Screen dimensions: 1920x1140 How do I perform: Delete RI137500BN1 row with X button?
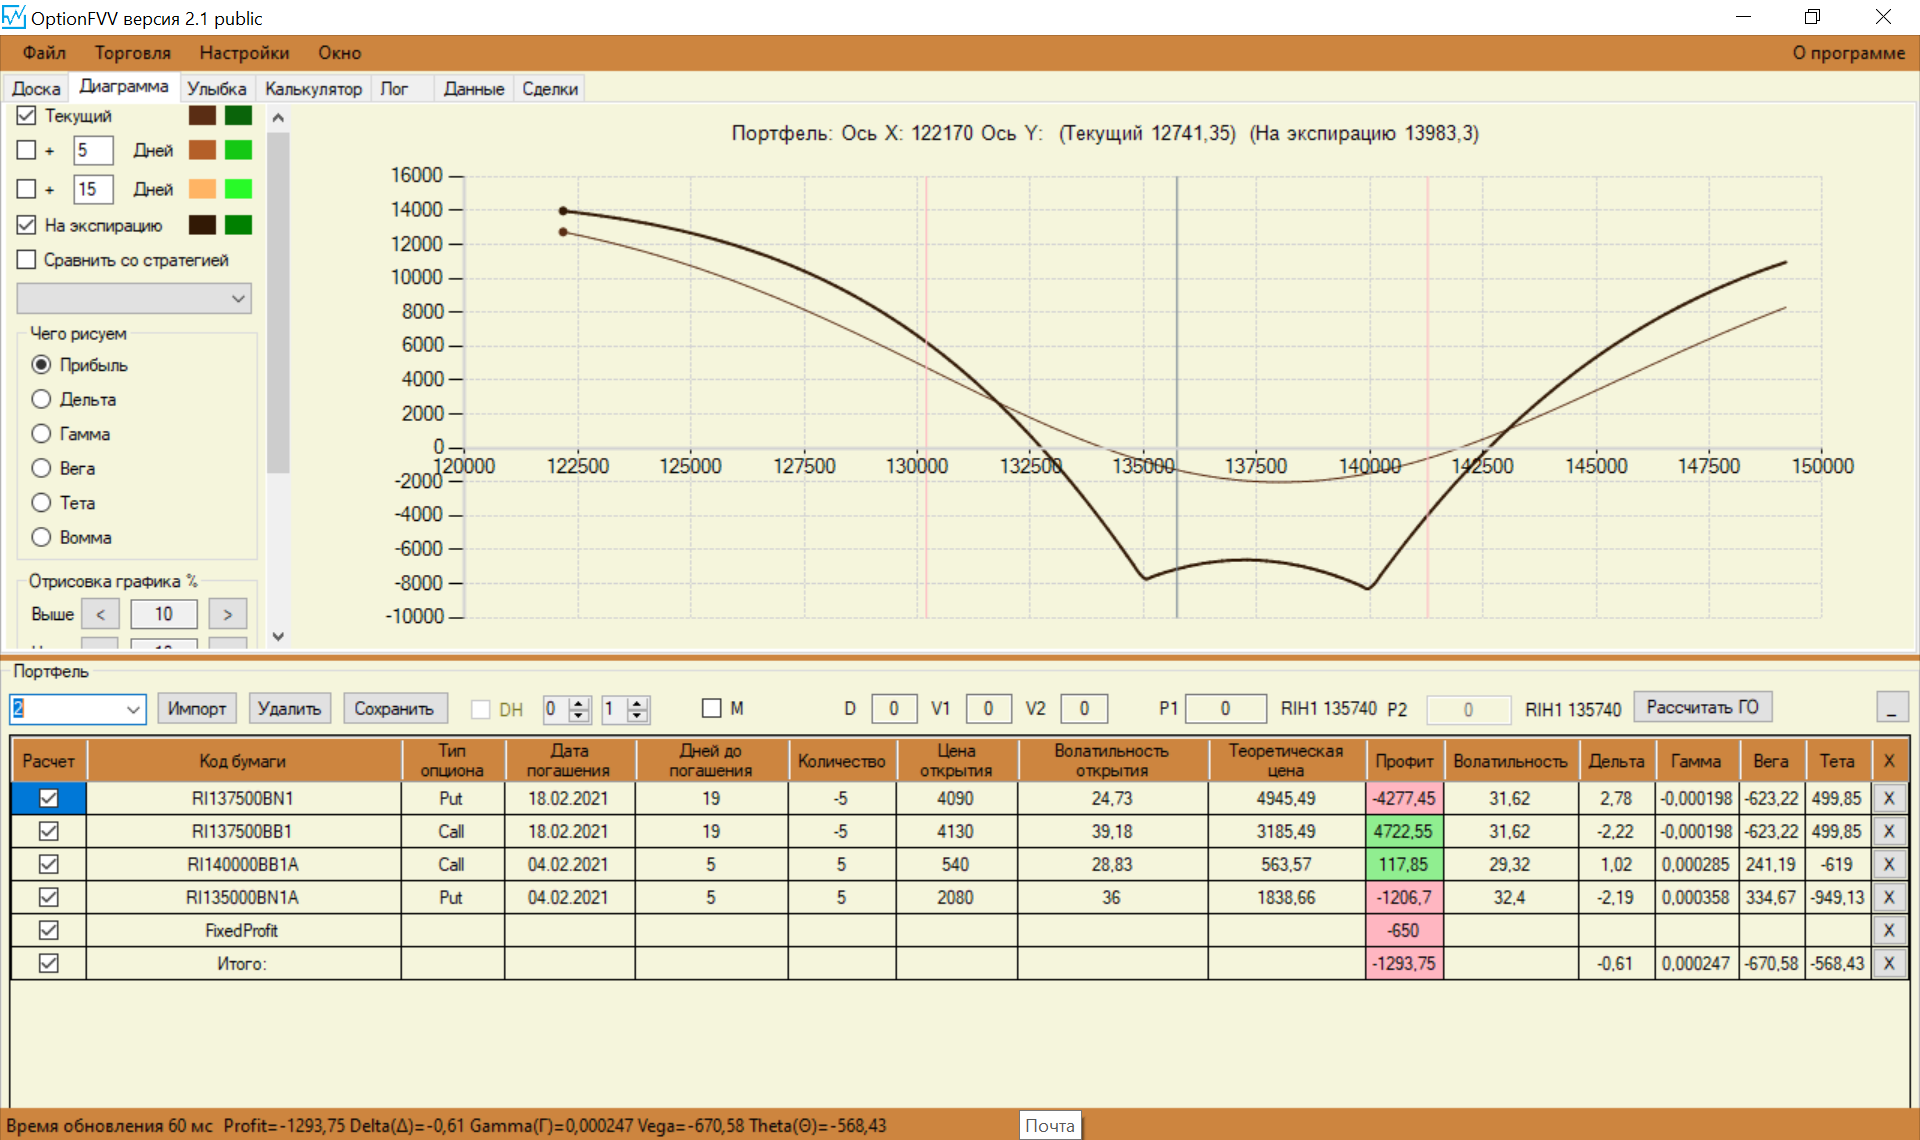pyautogui.click(x=1888, y=798)
